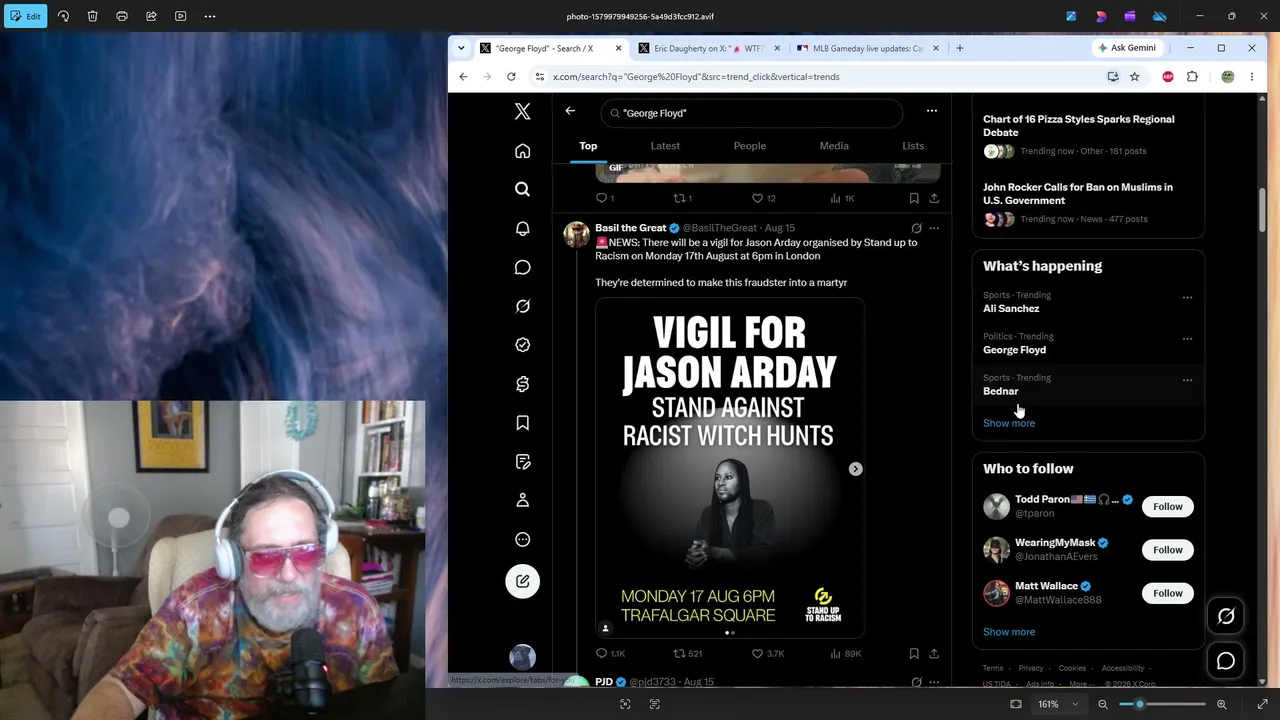
Task: Go back with the arrow beside X search box
Action: (570, 111)
